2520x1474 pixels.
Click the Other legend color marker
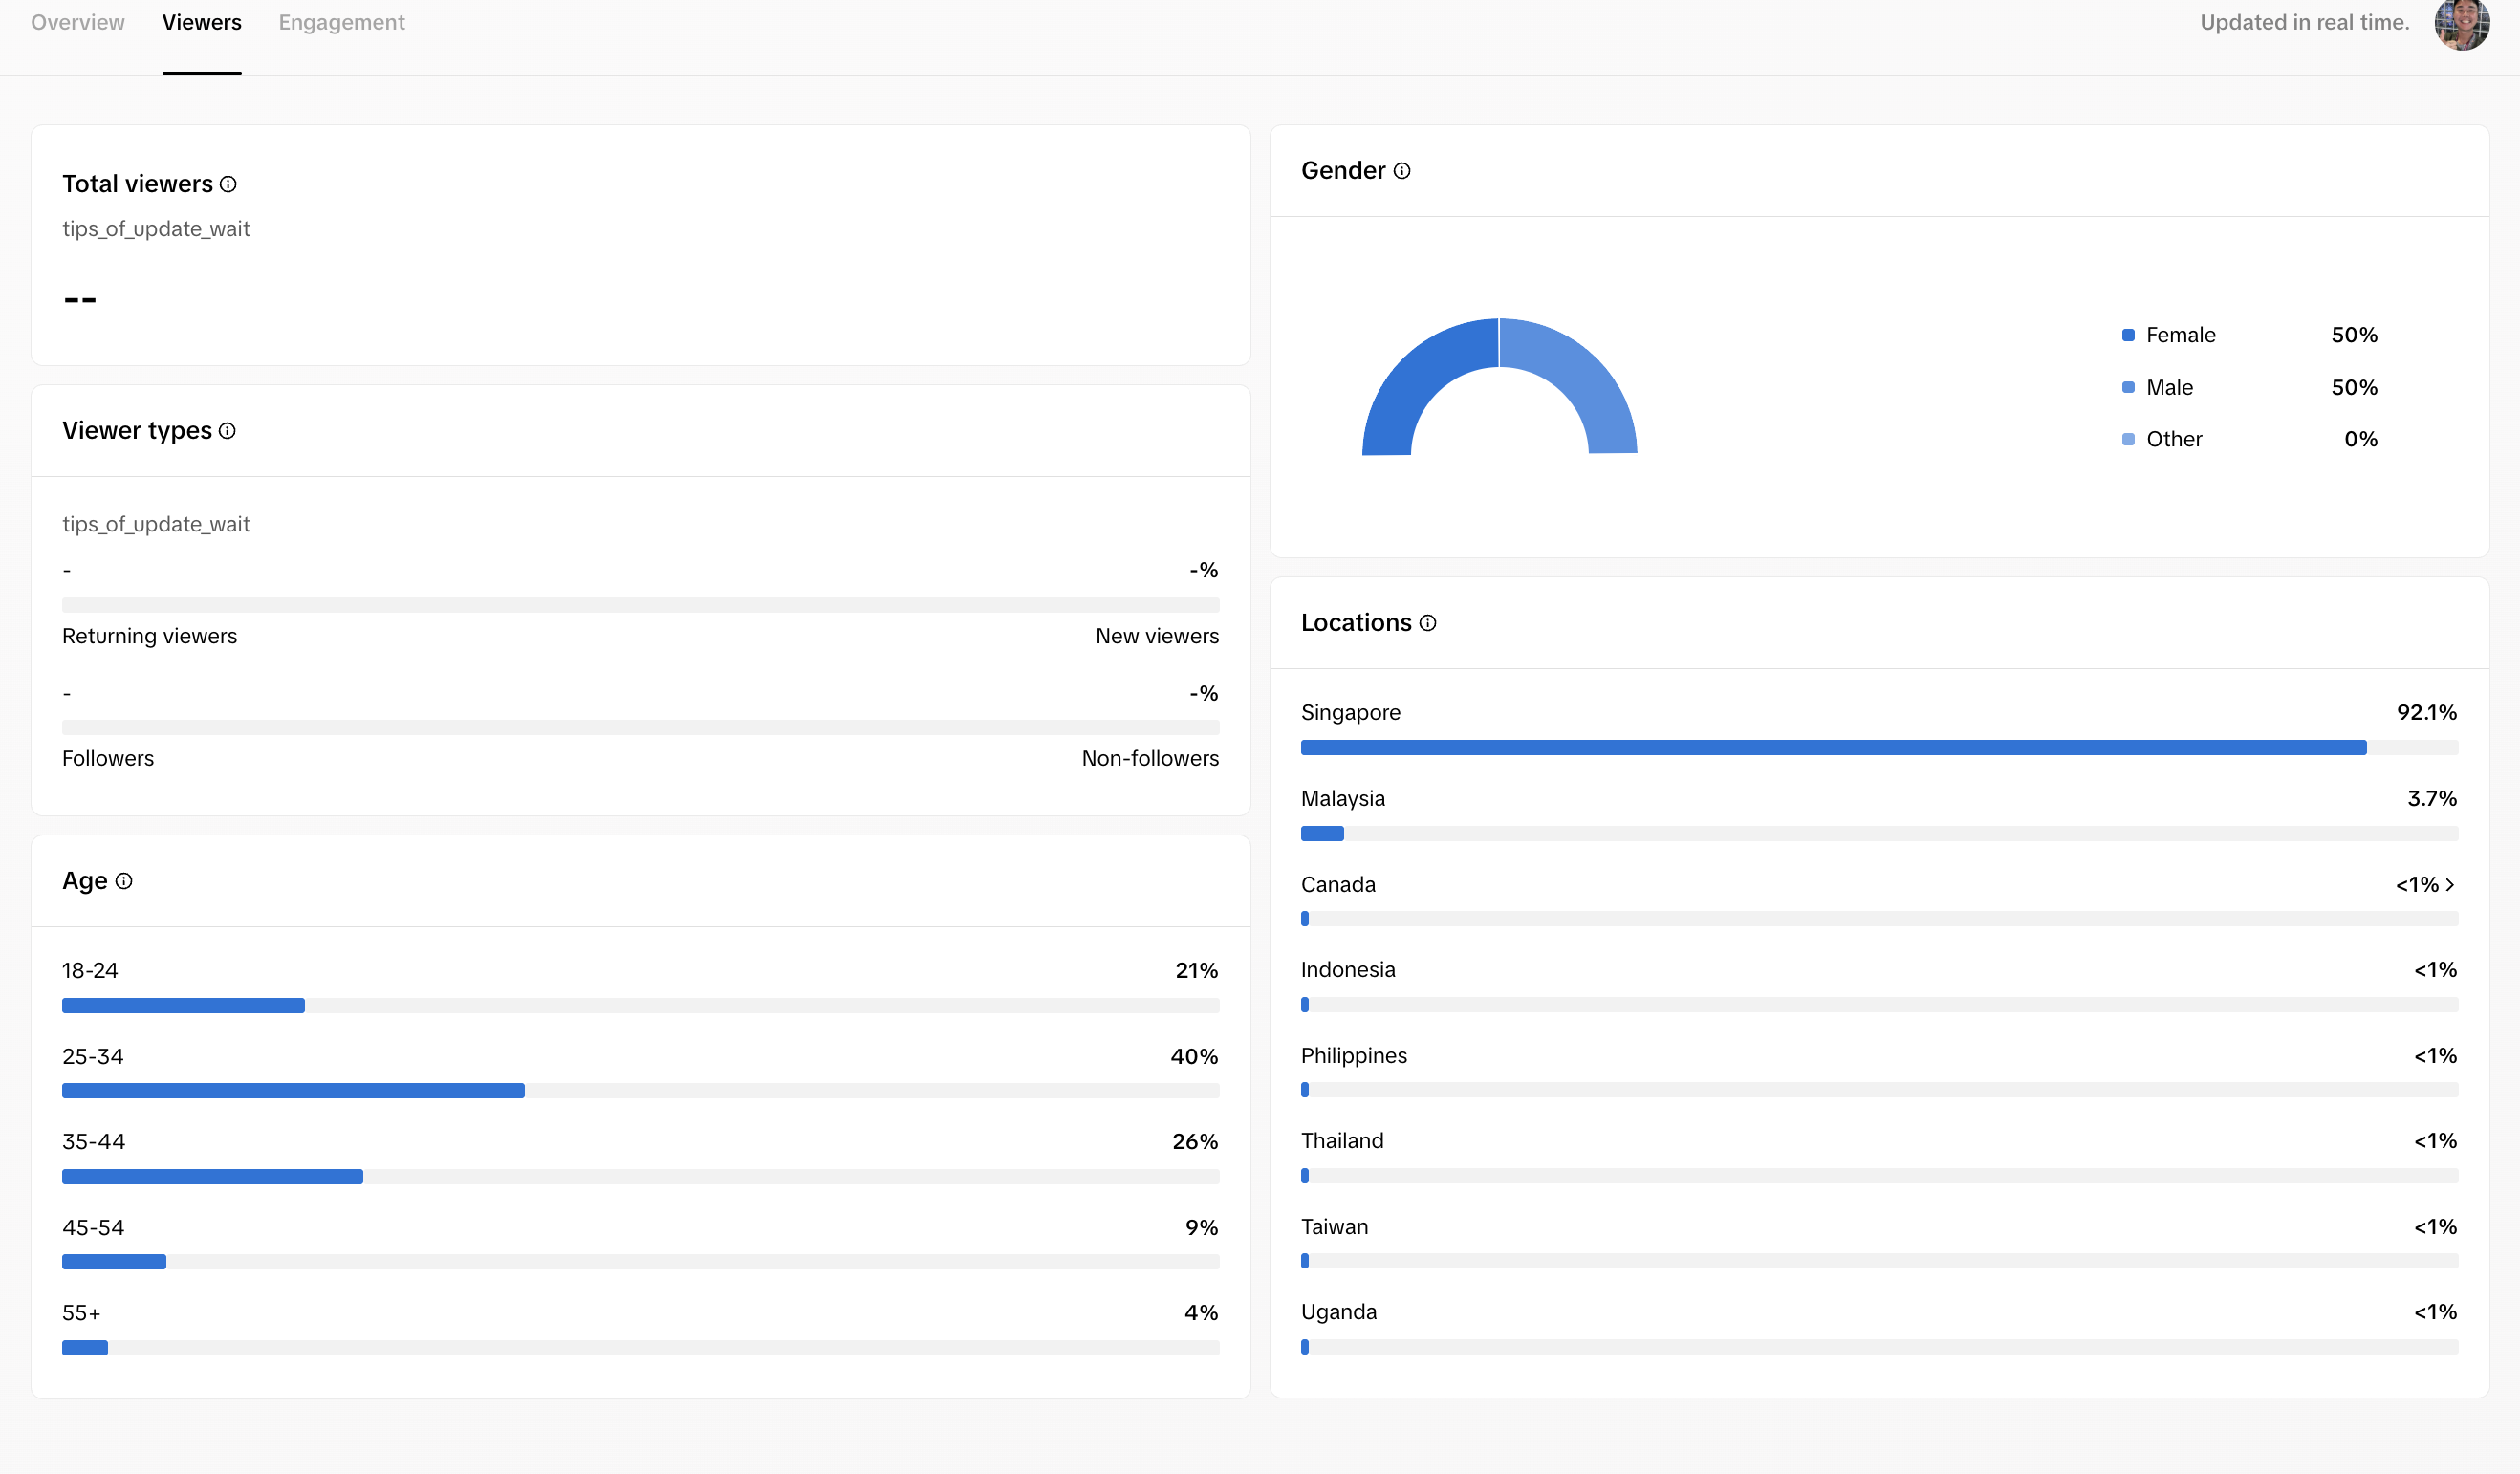(2128, 439)
